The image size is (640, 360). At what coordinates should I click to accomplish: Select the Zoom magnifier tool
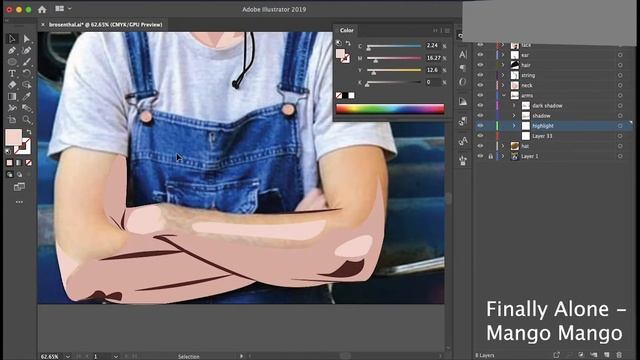pyautogui.click(x=27, y=120)
